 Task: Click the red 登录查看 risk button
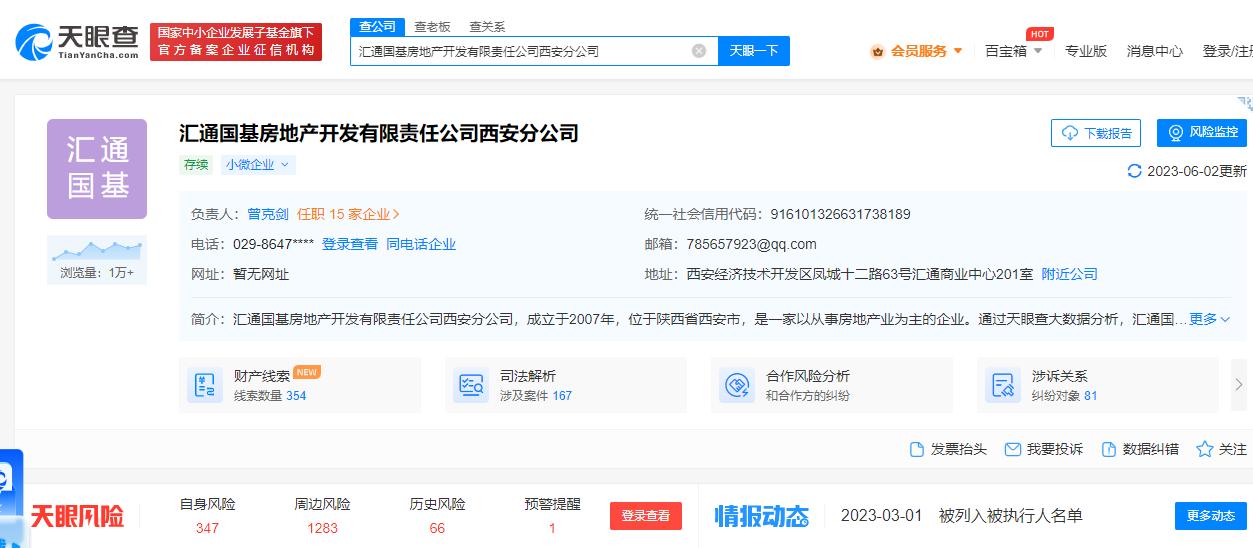[645, 516]
